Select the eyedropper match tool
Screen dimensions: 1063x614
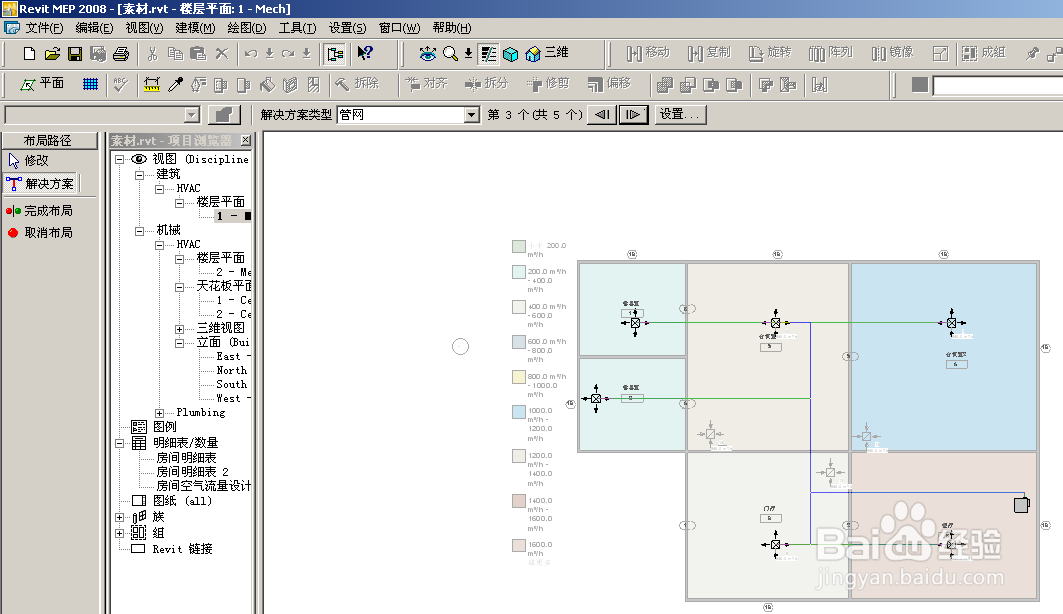[x=176, y=85]
